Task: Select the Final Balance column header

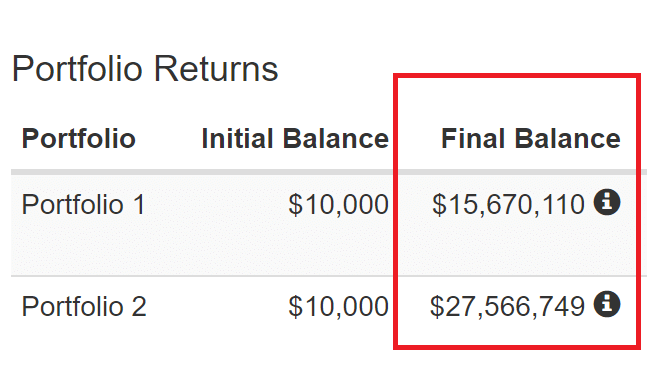Action: [x=531, y=138]
